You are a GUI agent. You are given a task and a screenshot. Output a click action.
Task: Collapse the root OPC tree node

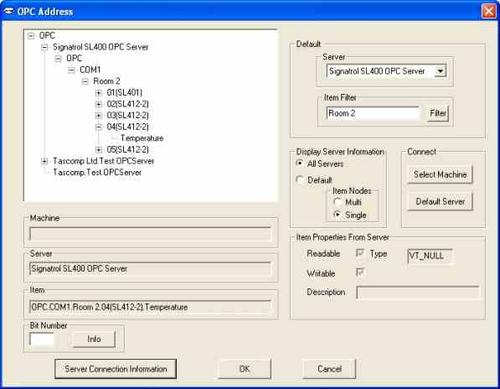coord(31,36)
